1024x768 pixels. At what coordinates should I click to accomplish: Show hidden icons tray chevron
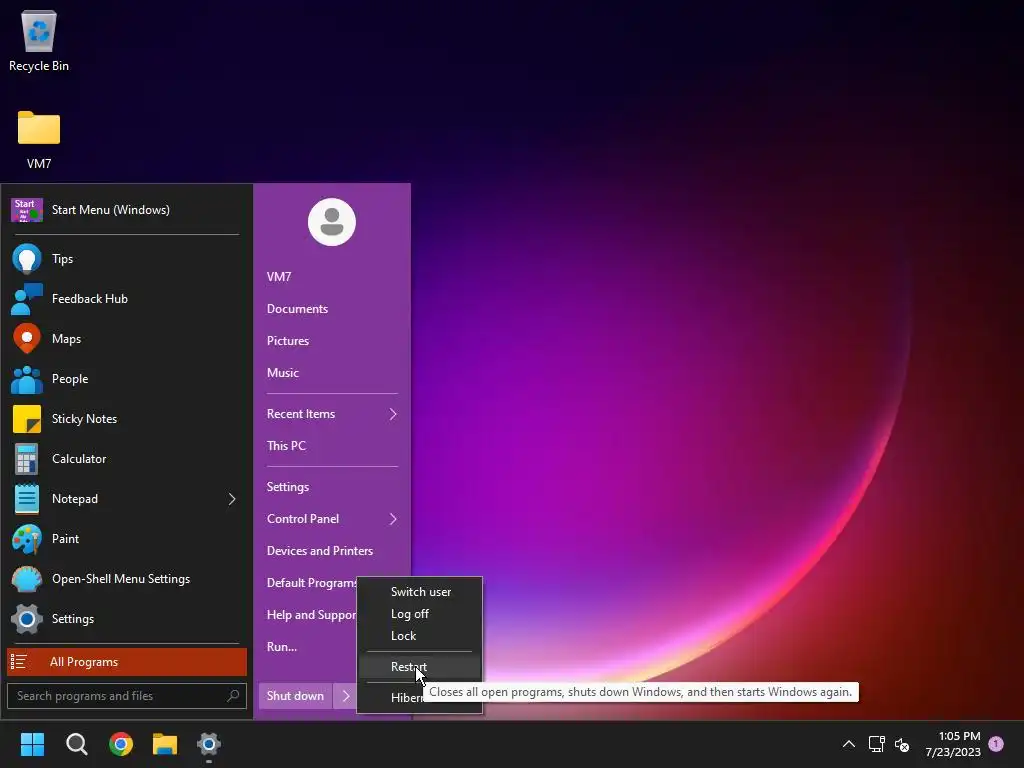(x=848, y=744)
